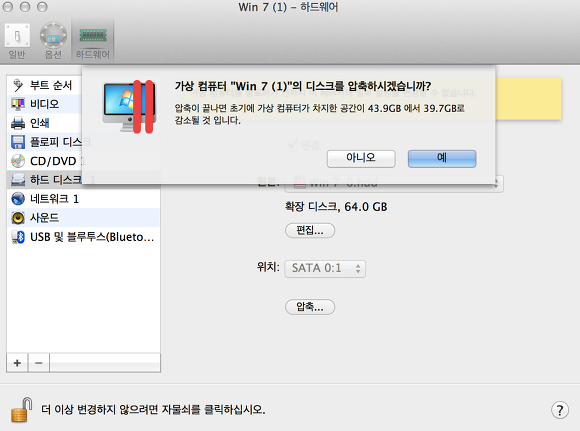The width and height of the screenshot is (580, 431).
Task: Remove the device with the minus button
Action: (38, 363)
